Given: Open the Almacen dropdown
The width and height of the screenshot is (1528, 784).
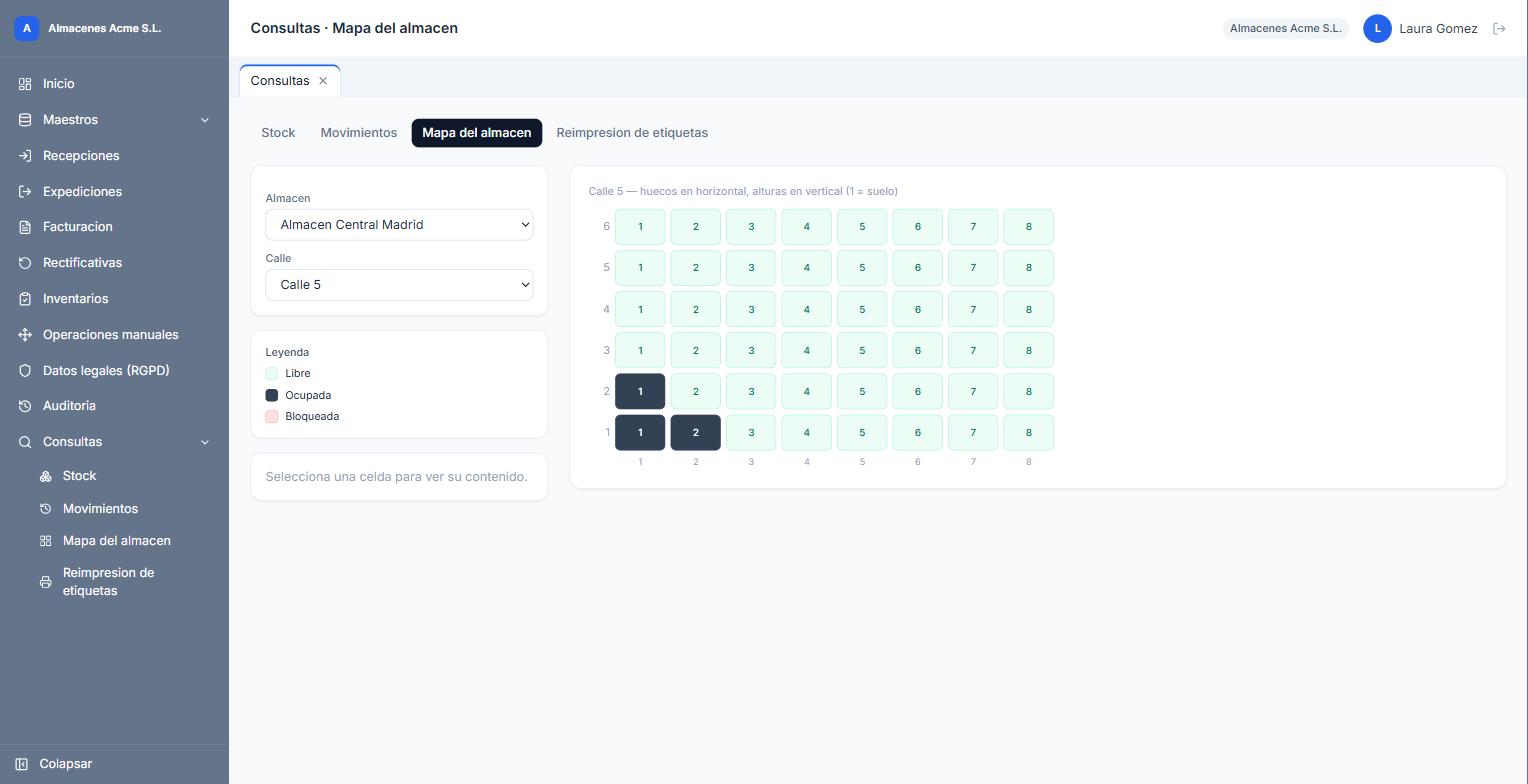Looking at the screenshot, I should click(399, 225).
